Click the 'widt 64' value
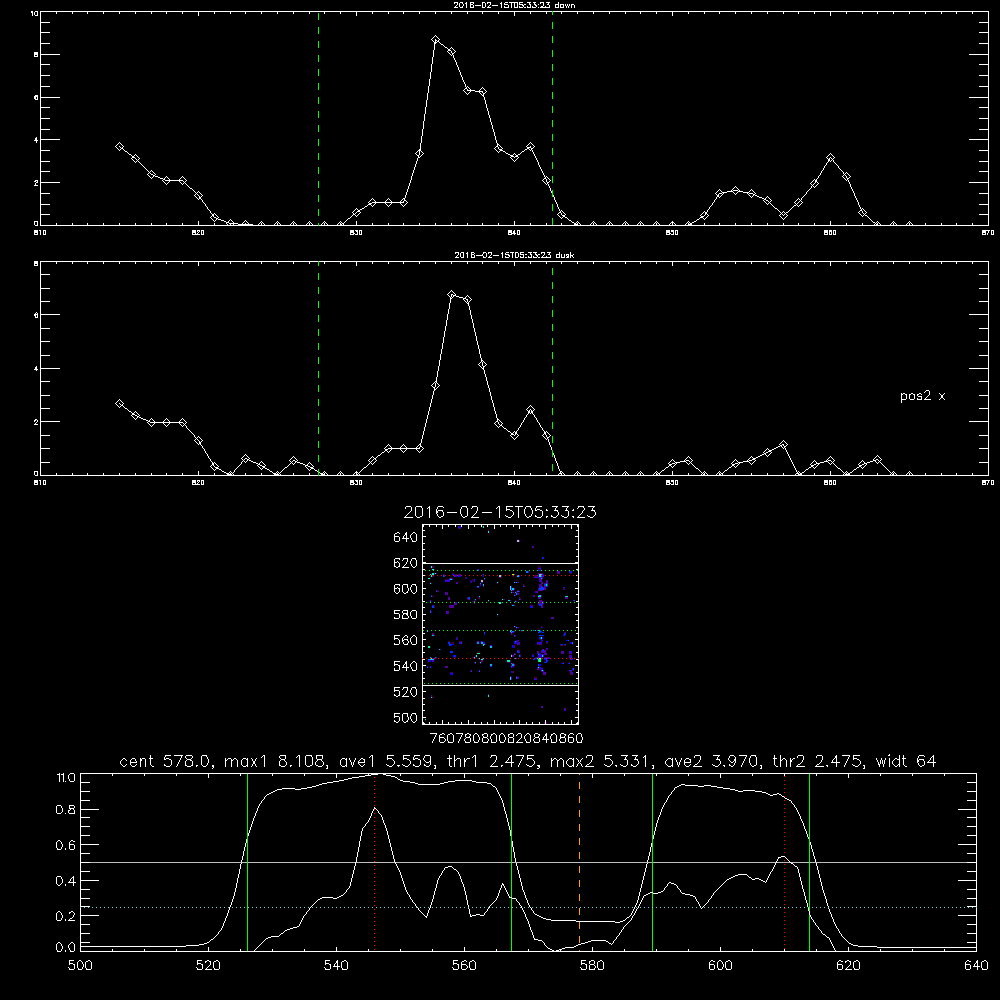 (906, 761)
